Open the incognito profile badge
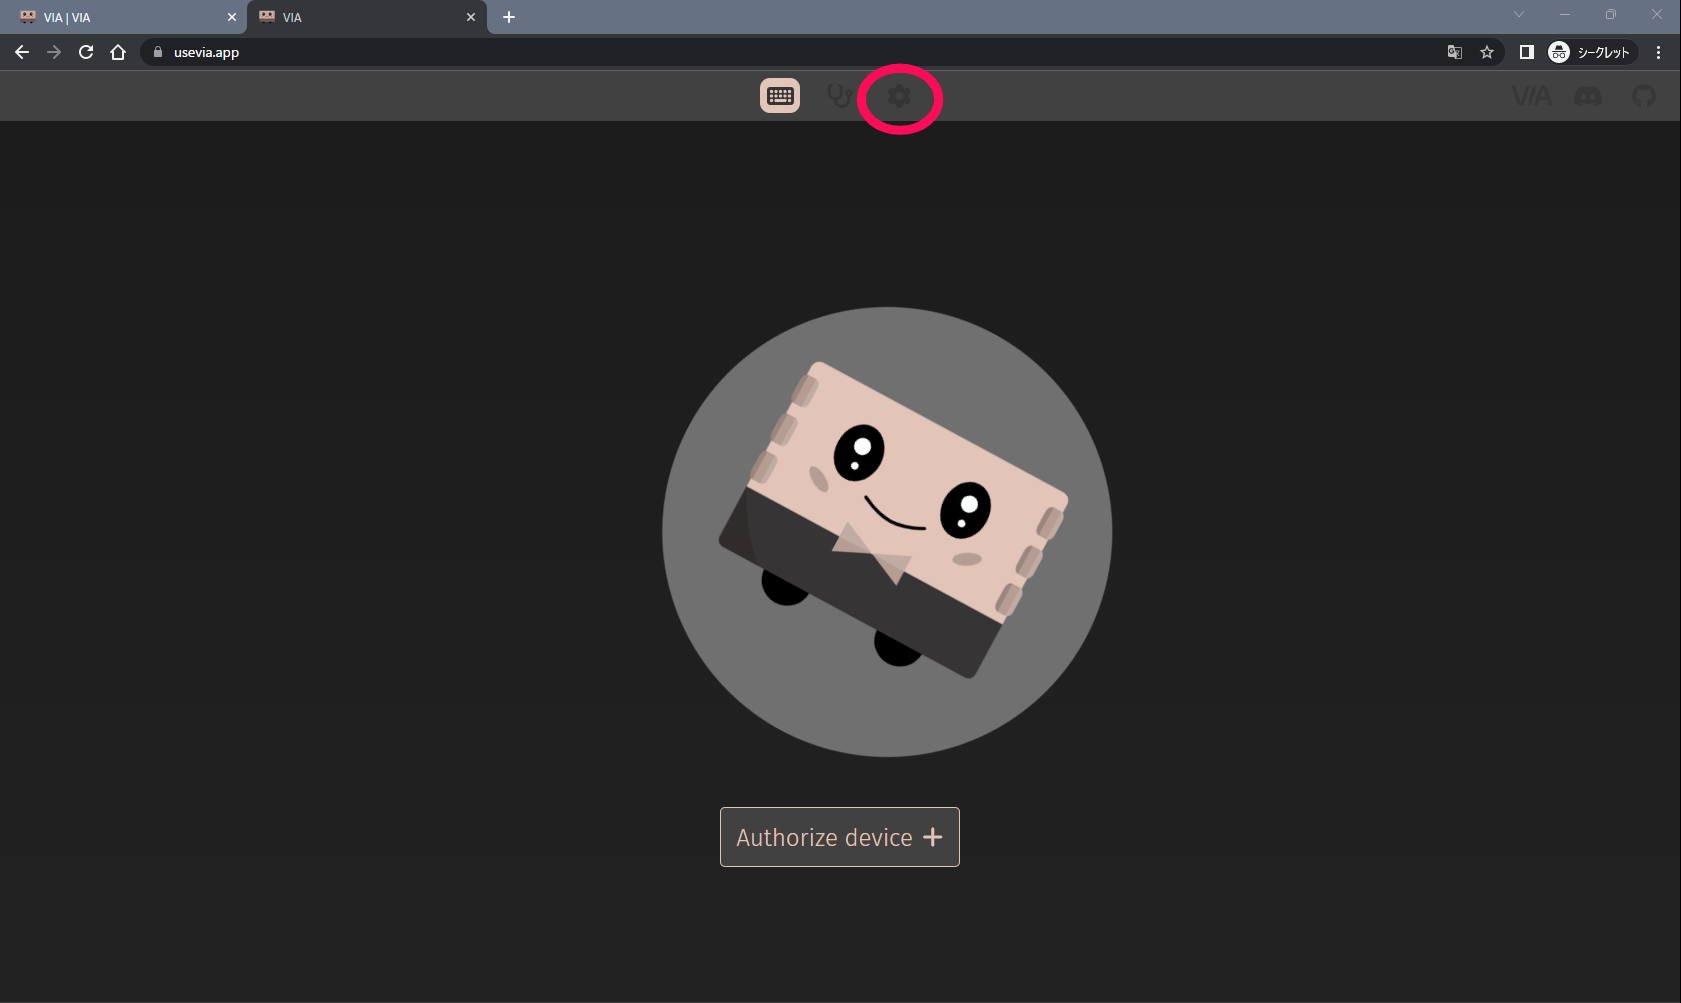1681x1003 pixels. point(1591,52)
